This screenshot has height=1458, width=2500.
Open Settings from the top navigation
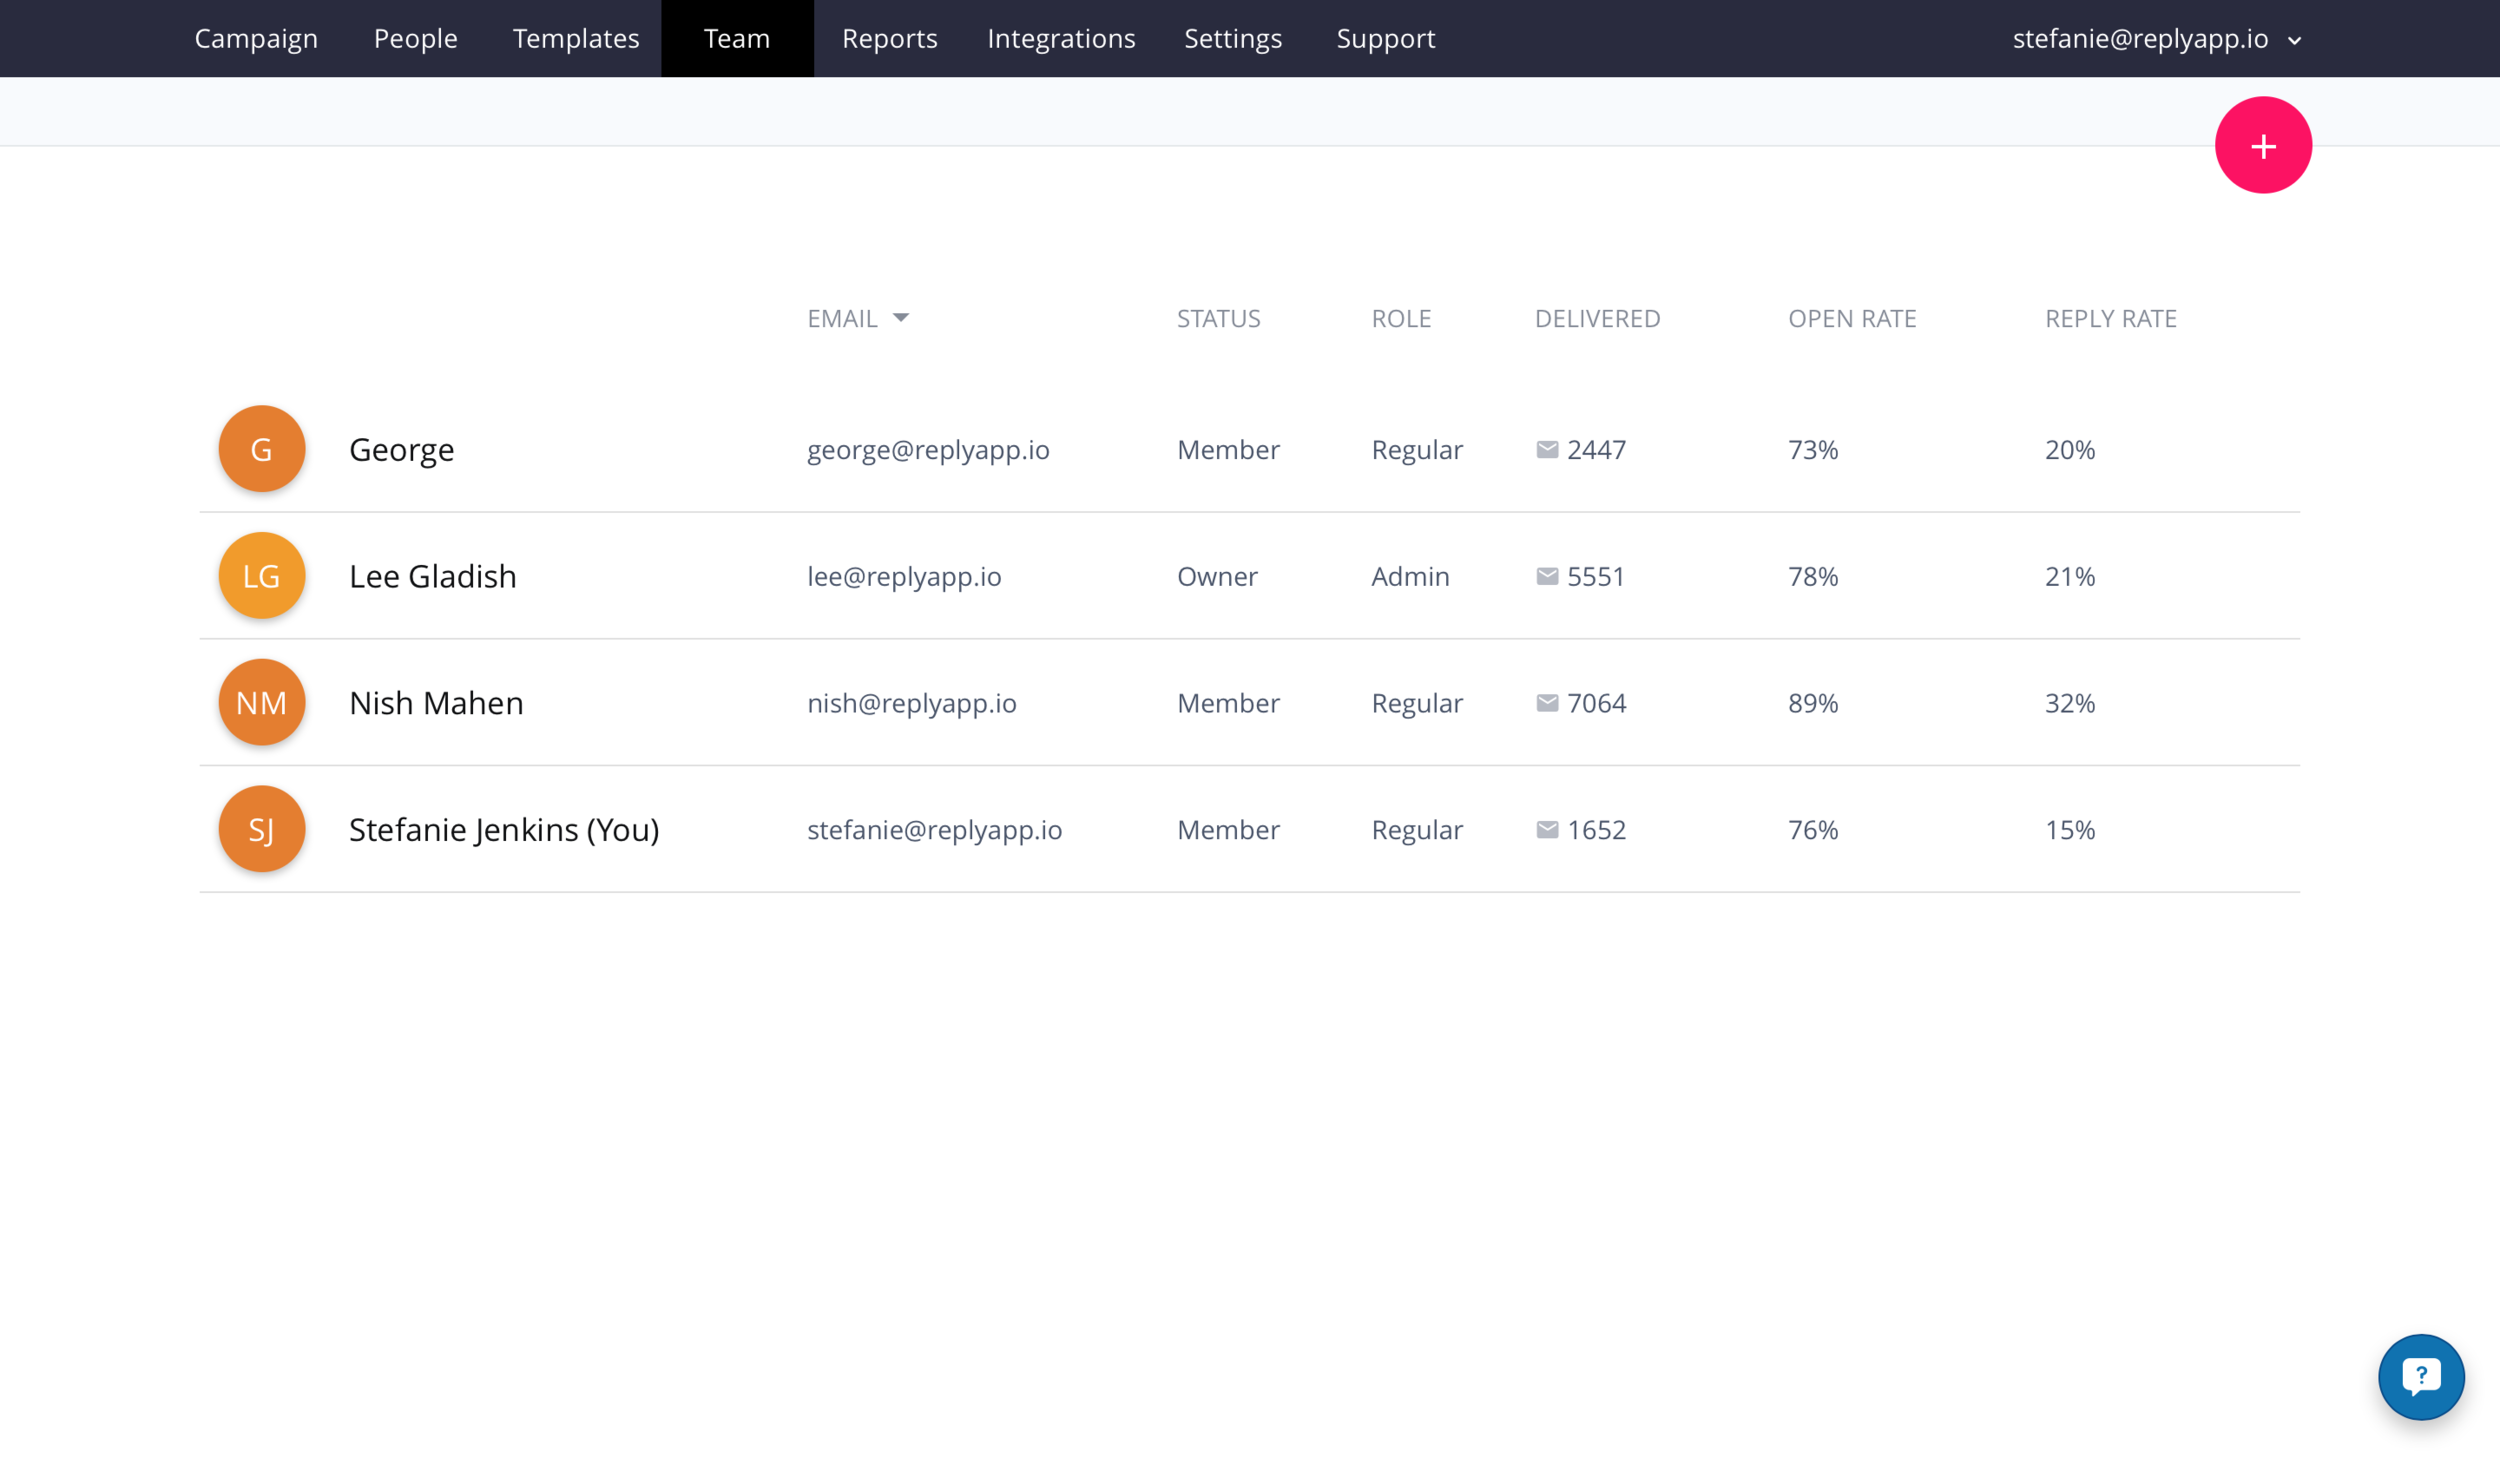click(x=1233, y=39)
